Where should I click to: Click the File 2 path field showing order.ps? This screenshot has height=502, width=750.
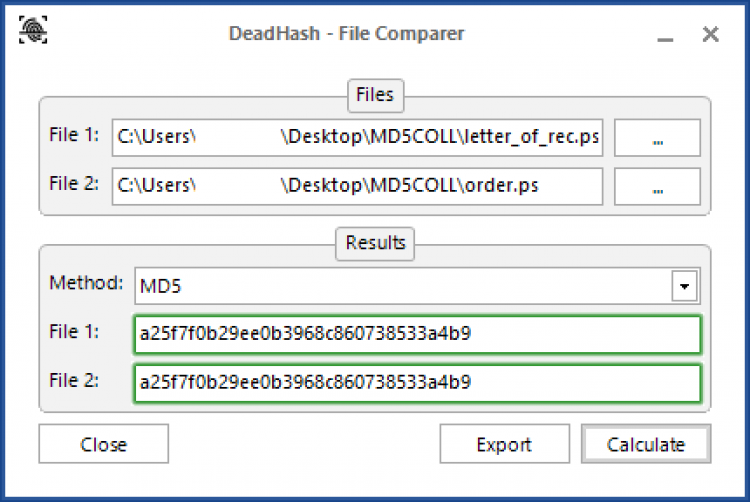tap(357, 186)
